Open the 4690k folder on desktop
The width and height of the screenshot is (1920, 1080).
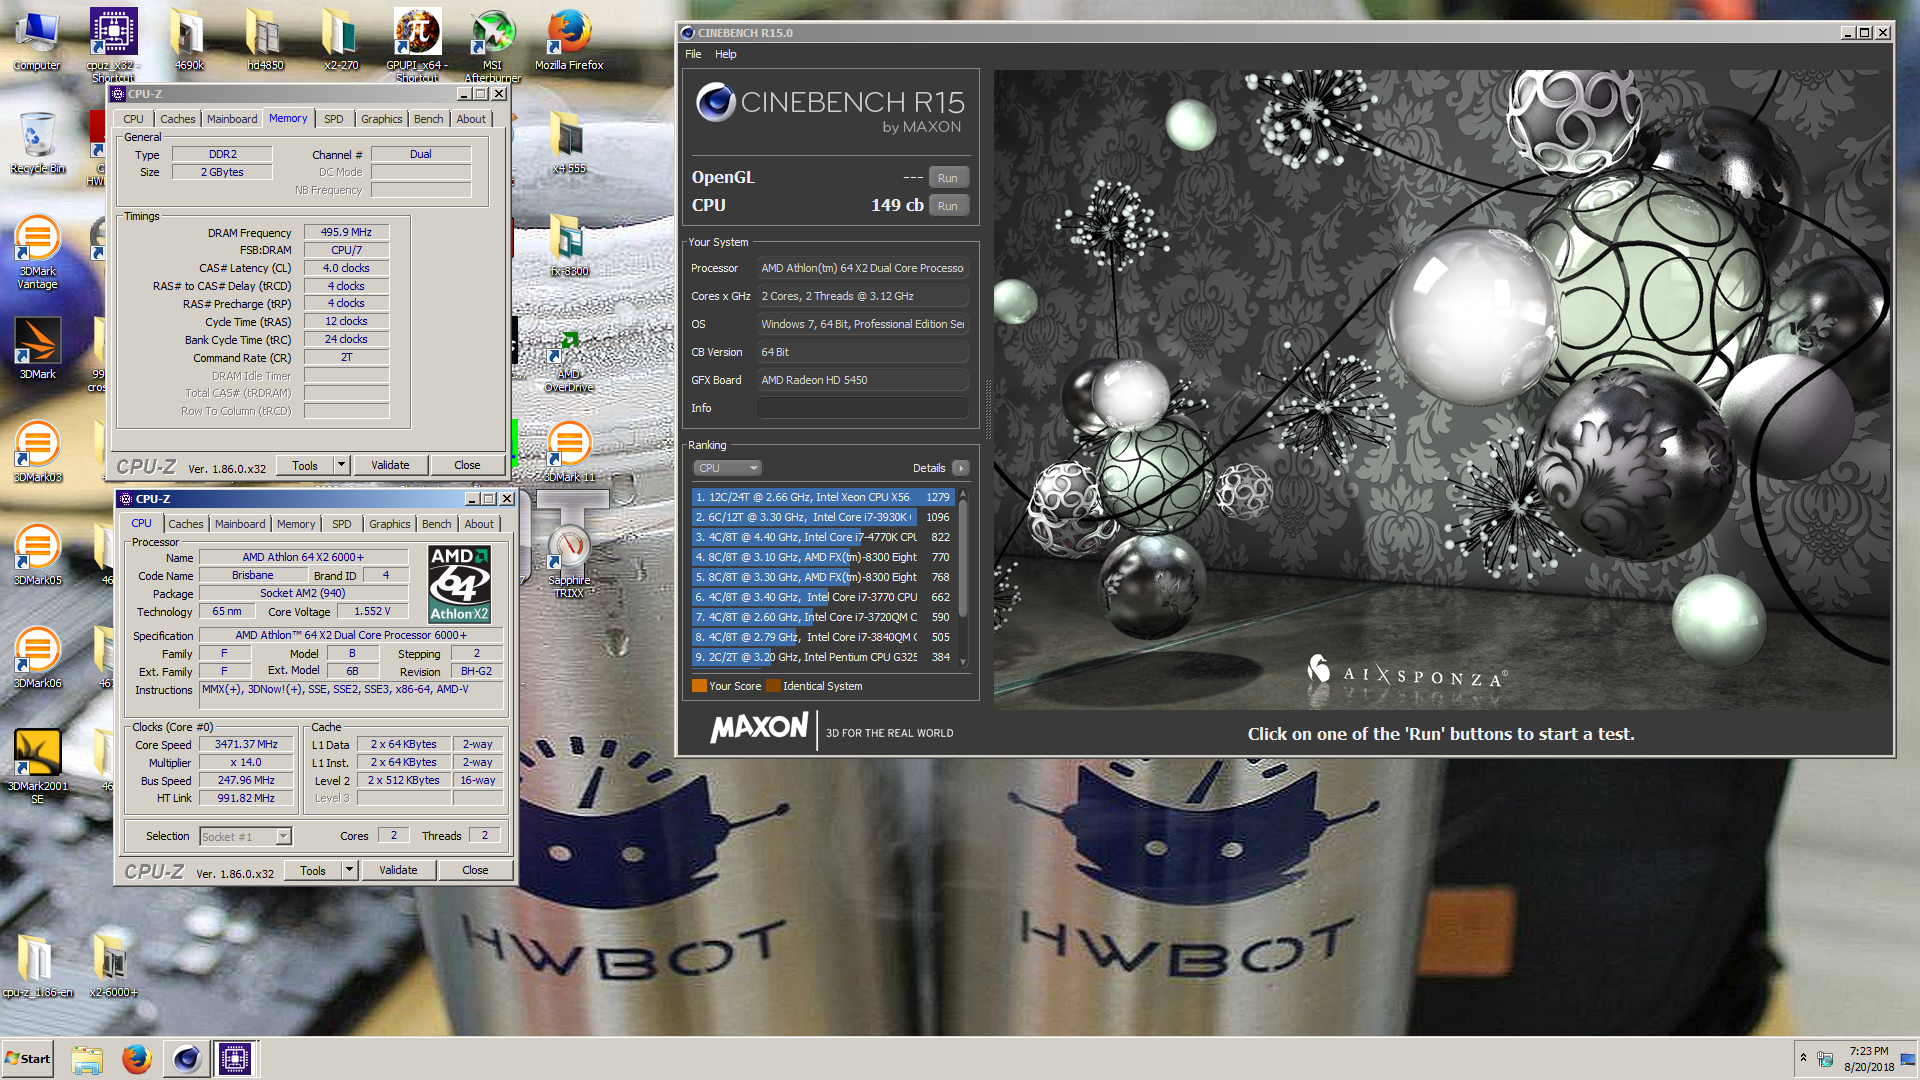(x=189, y=40)
